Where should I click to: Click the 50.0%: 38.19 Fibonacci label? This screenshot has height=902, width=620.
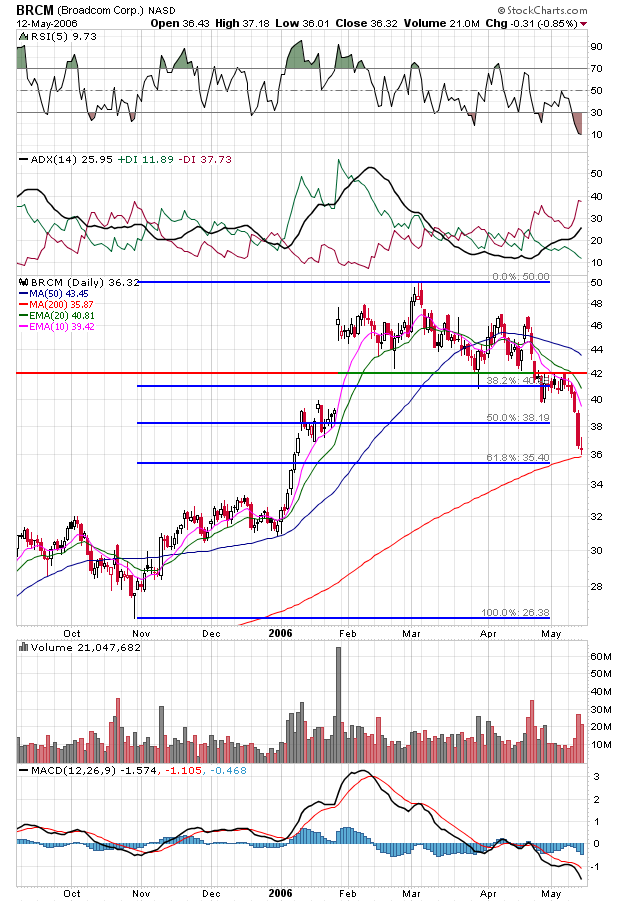(x=518, y=418)
